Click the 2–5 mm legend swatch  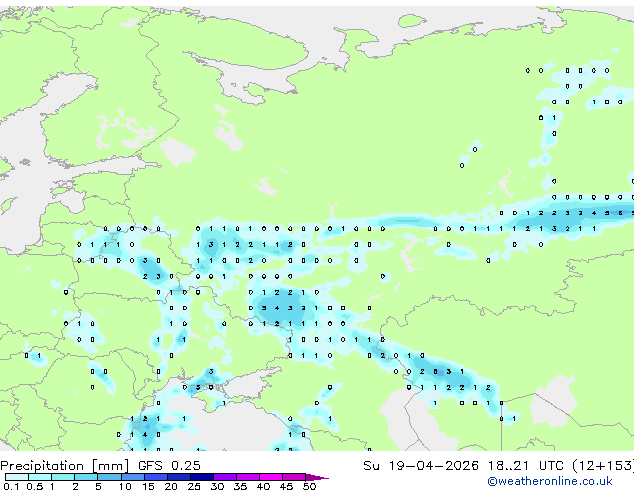click(86, 477)
